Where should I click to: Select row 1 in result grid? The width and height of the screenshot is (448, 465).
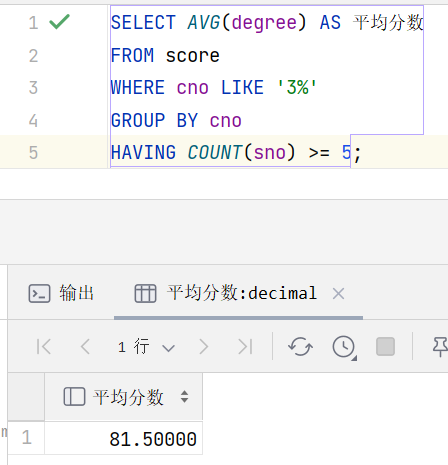point(26,438)
